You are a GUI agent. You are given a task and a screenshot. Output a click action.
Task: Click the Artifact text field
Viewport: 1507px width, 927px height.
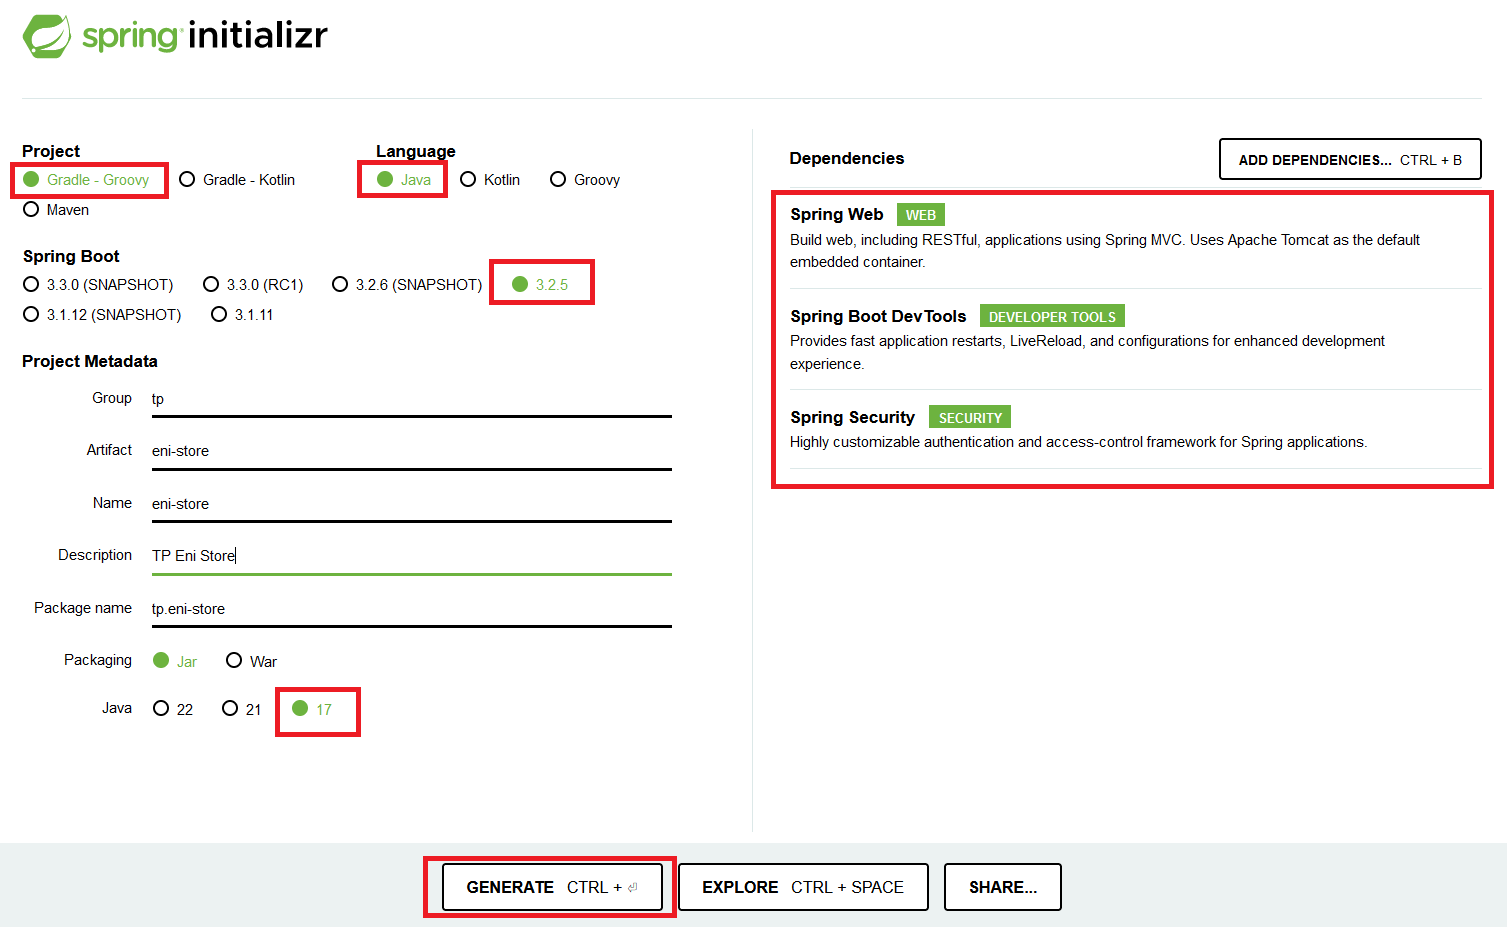pyautogui.click(x=410, y=451)
